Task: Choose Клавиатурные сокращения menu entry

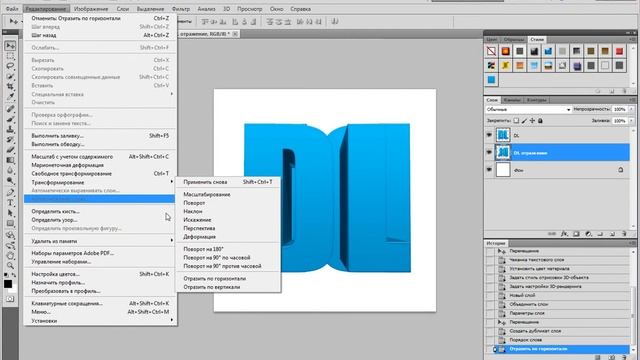Action: [x=100, y=303]
